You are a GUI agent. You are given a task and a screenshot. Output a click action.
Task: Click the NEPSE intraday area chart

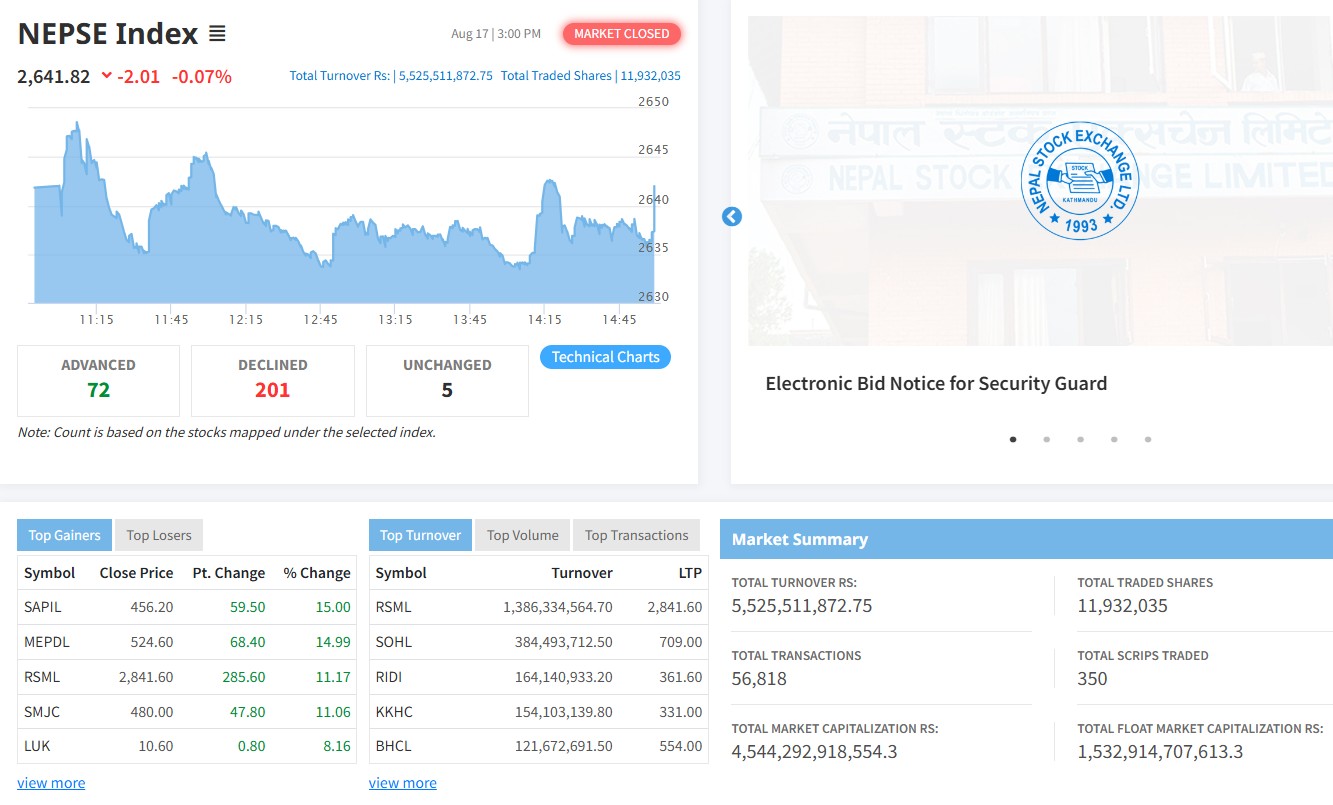click(344, 212)
